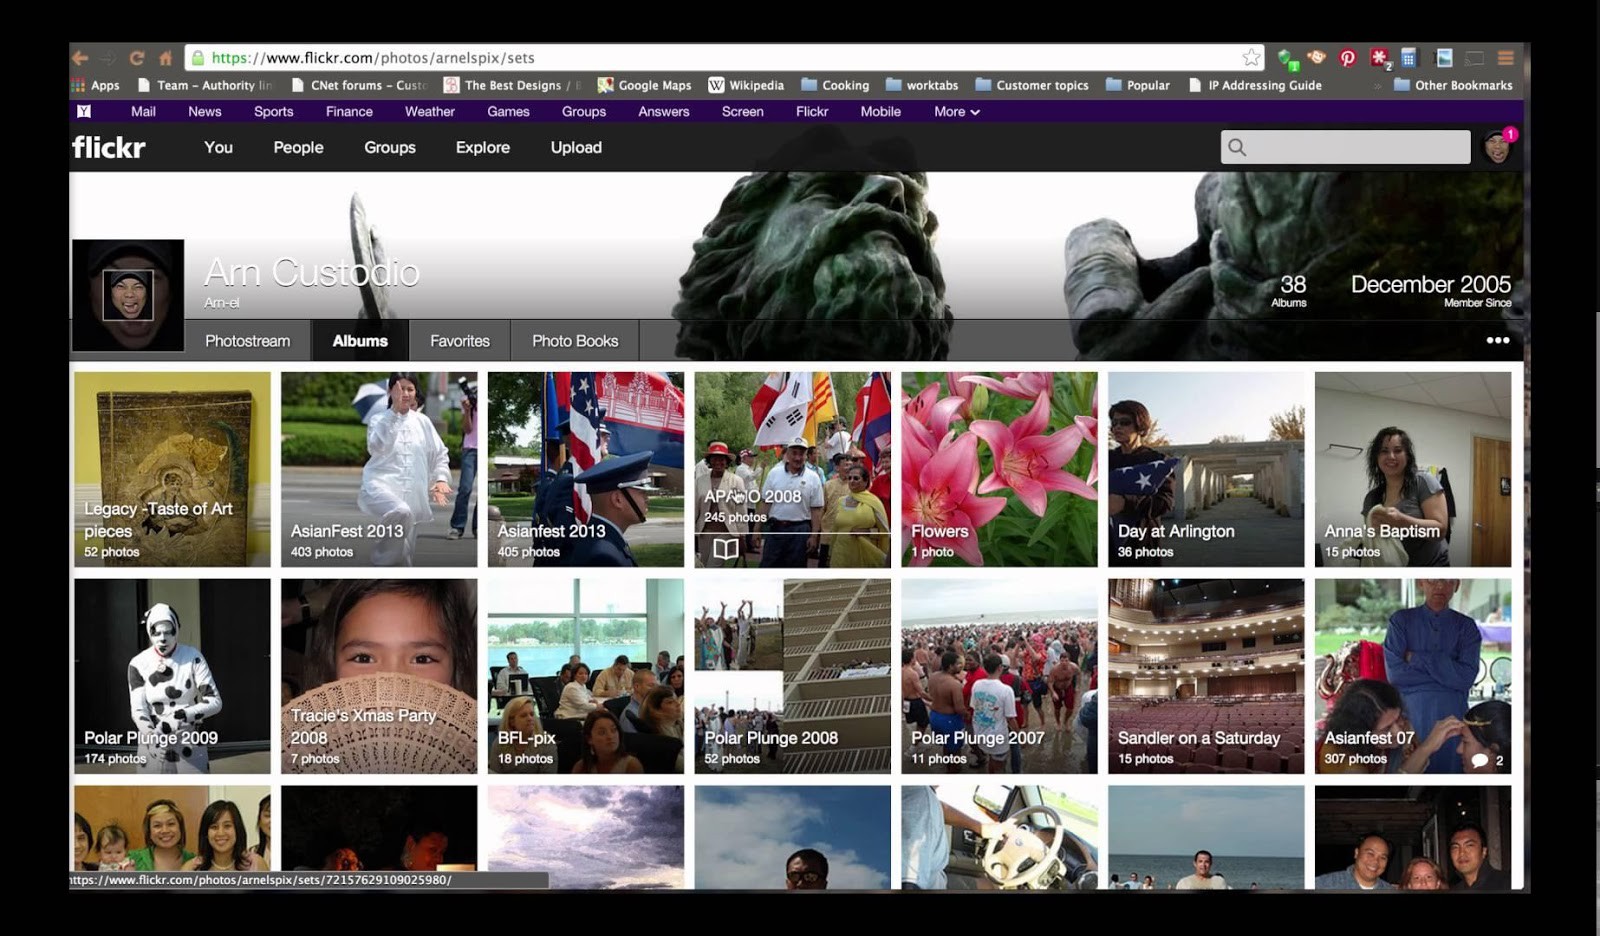Open Explore in the Flickr navigation

click(x=482, y=147)
